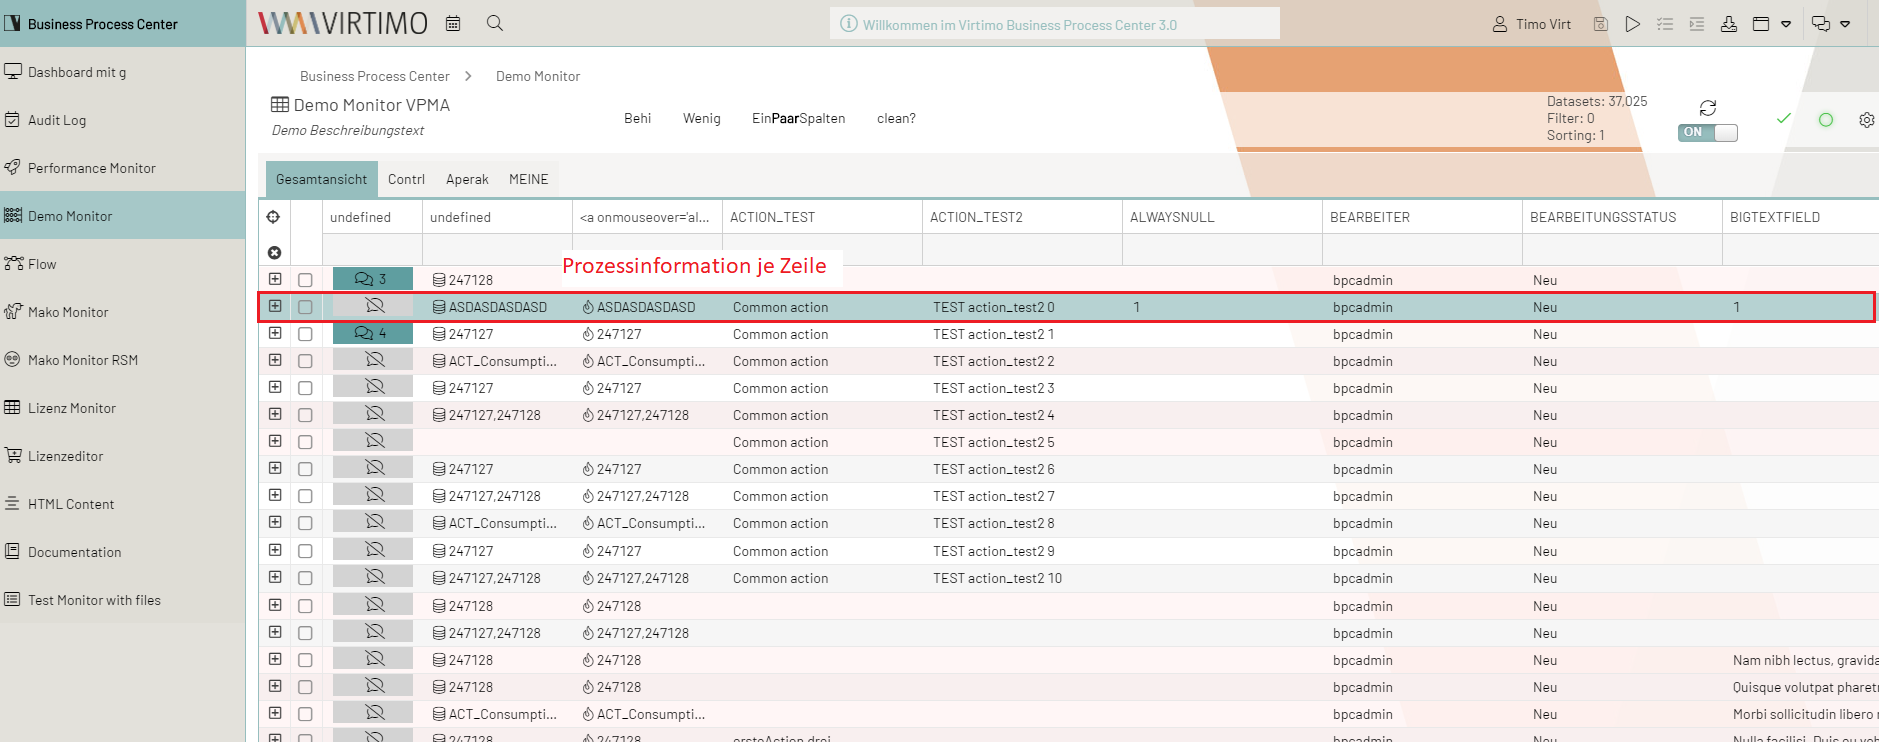Click the crosshair icon in table header

[273, 217]
